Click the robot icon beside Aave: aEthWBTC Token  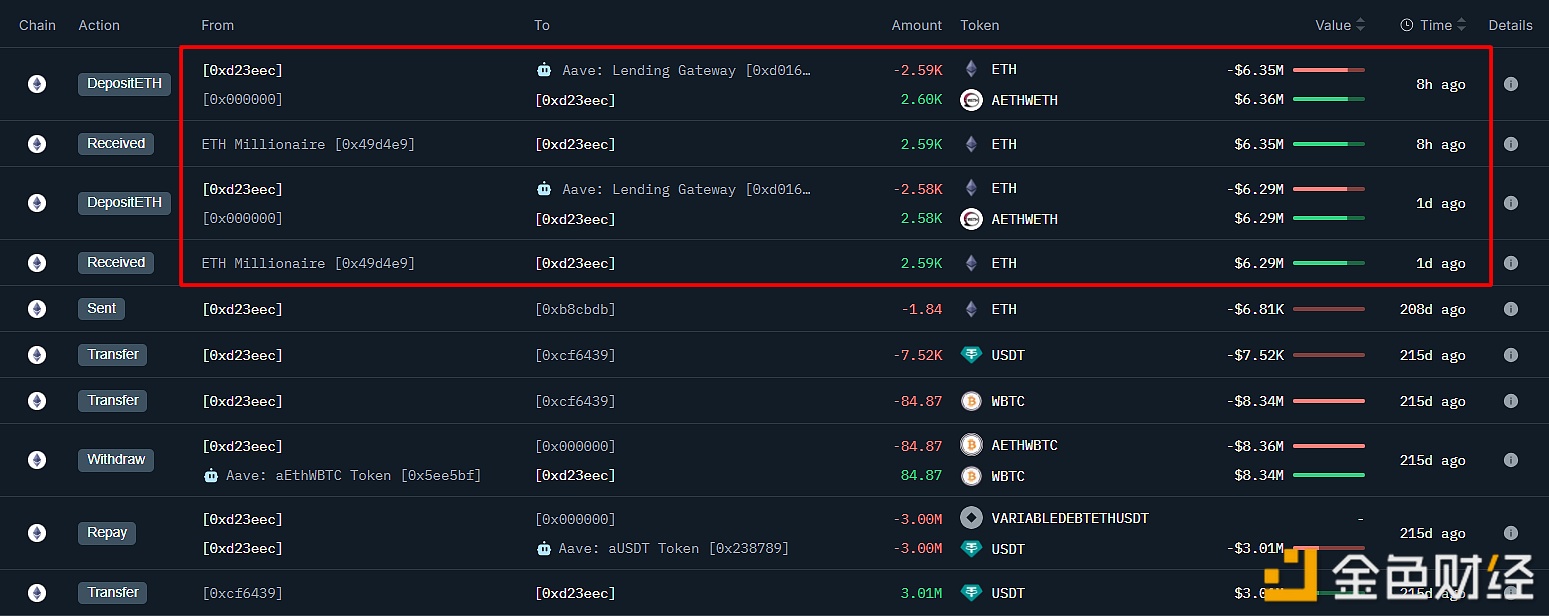pyautogui.click(x=211, y=475)
